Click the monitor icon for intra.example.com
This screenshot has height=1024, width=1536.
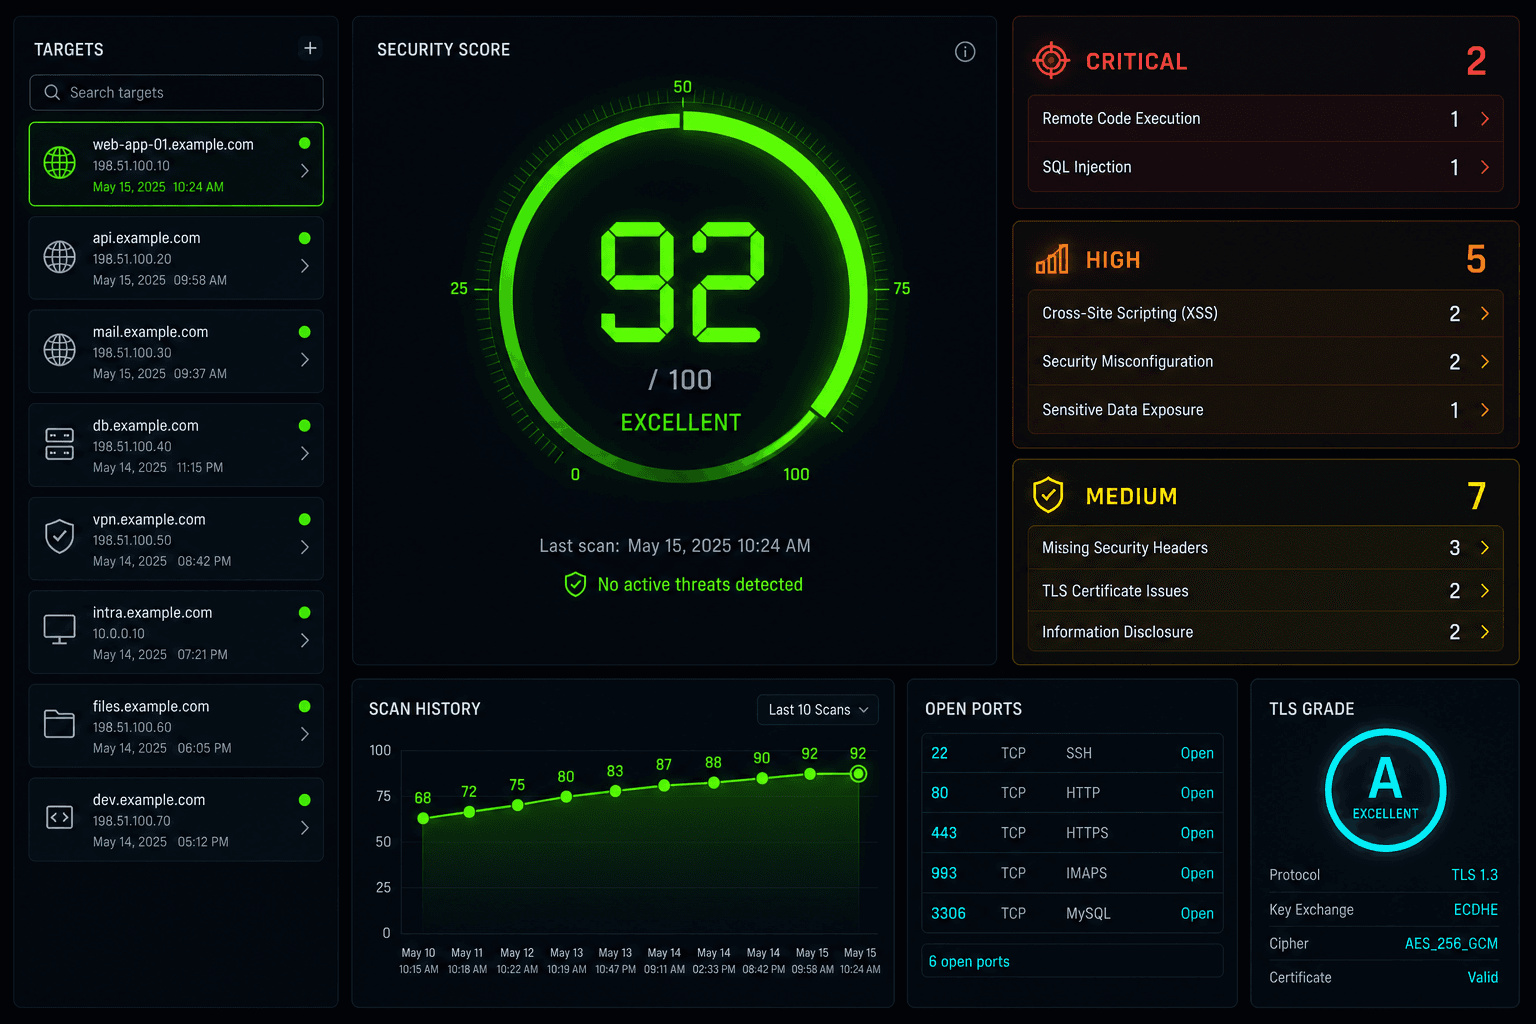(60, 630)
